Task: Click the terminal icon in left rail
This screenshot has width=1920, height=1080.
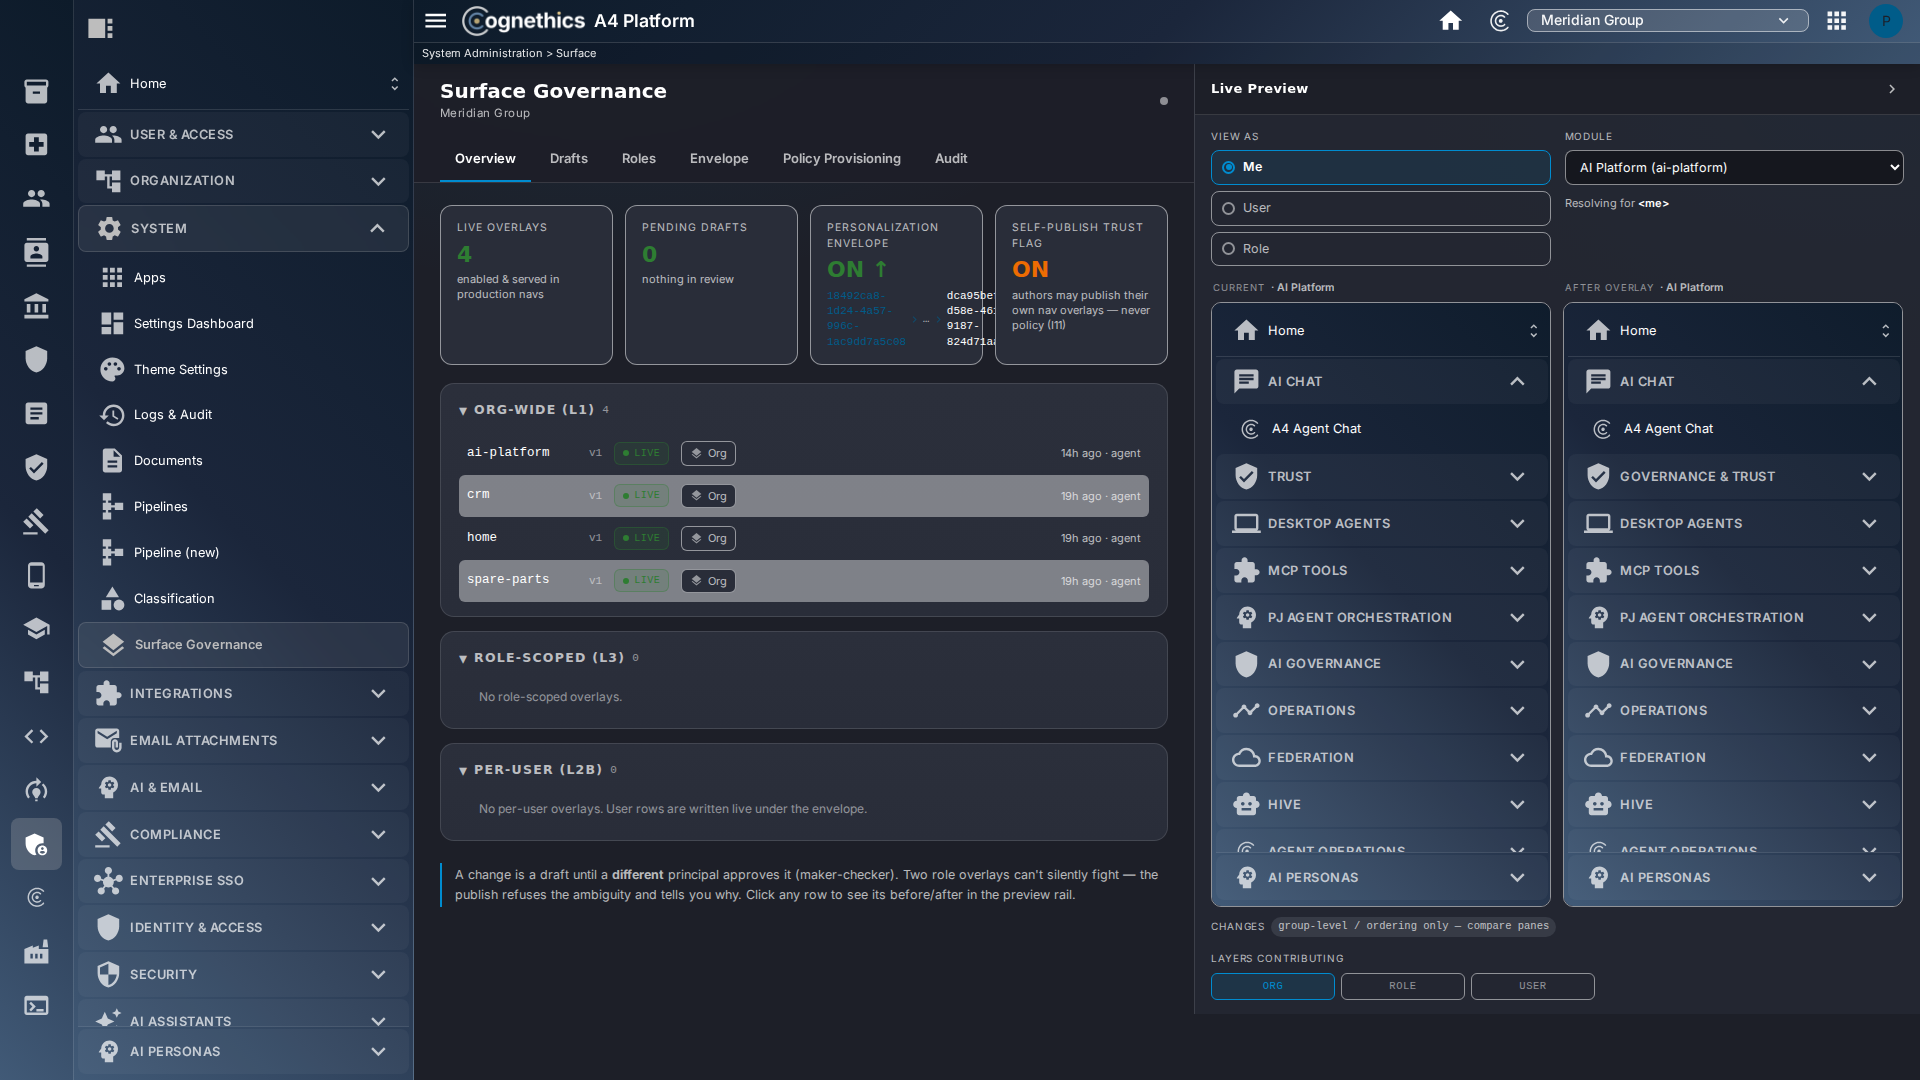Action: tap(36, 1006)
